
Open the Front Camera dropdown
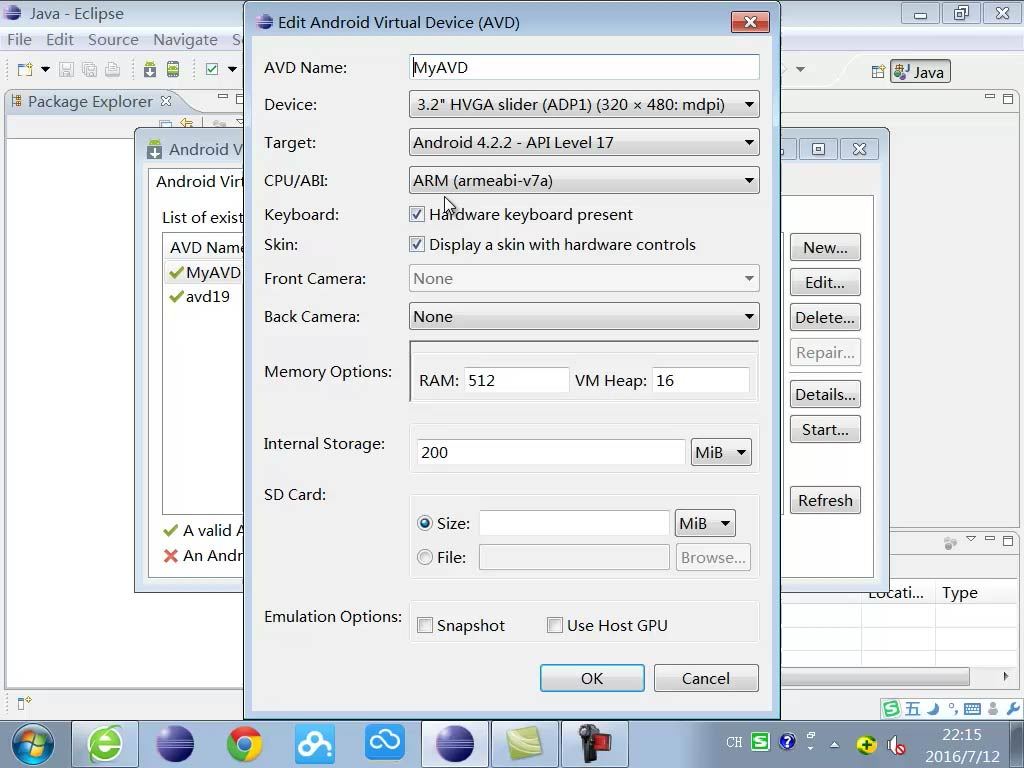point(584,278)
